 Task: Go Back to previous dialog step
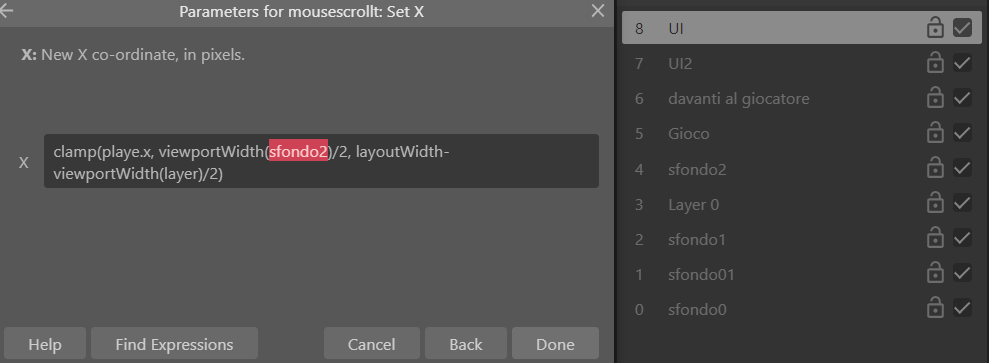pos(465,345)
